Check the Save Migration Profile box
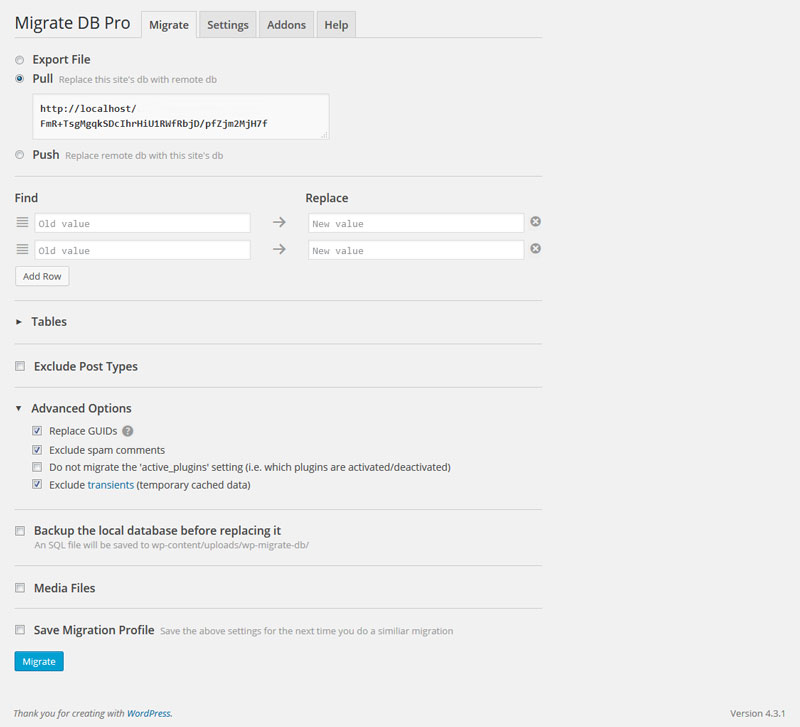800x727 pixels. 20,630
